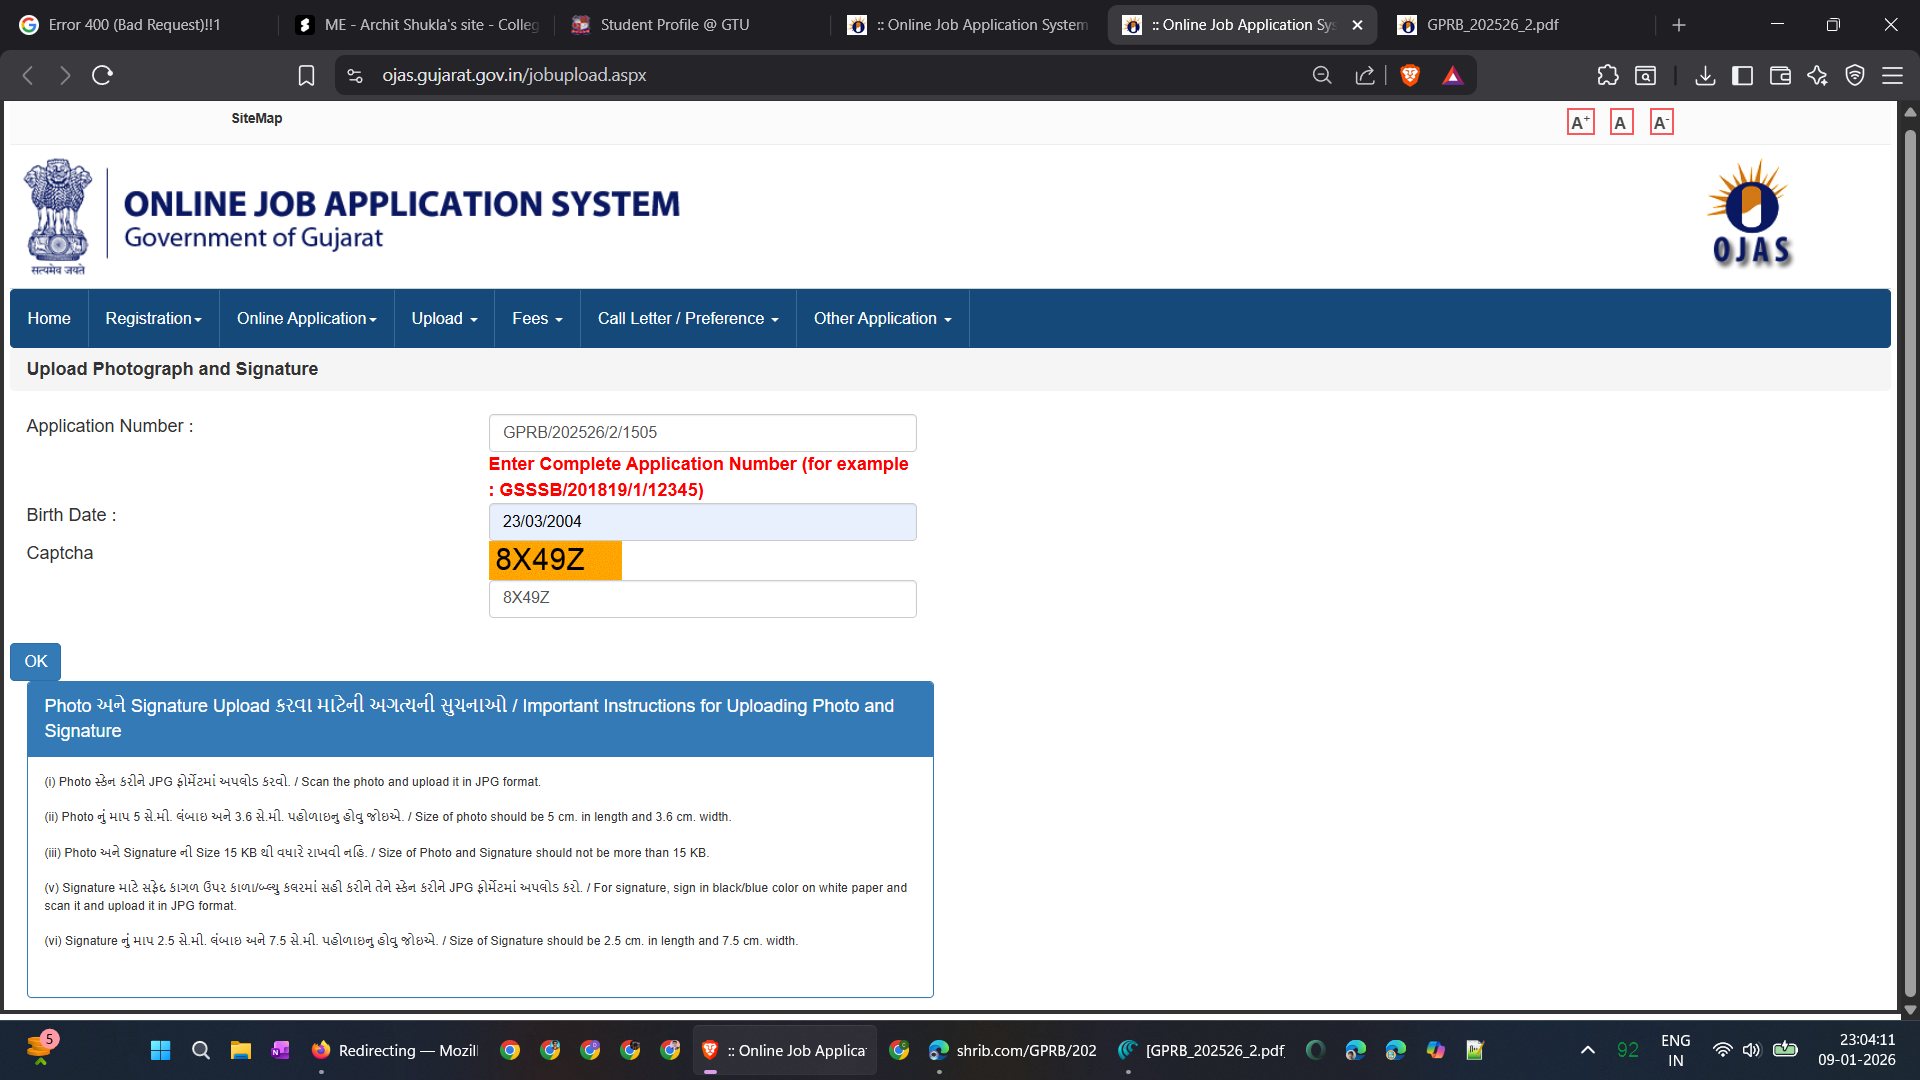The image size is (1920, 1080).
Task: Open Brave Wallet icon in toolbar
Action: click(1780, 75)
